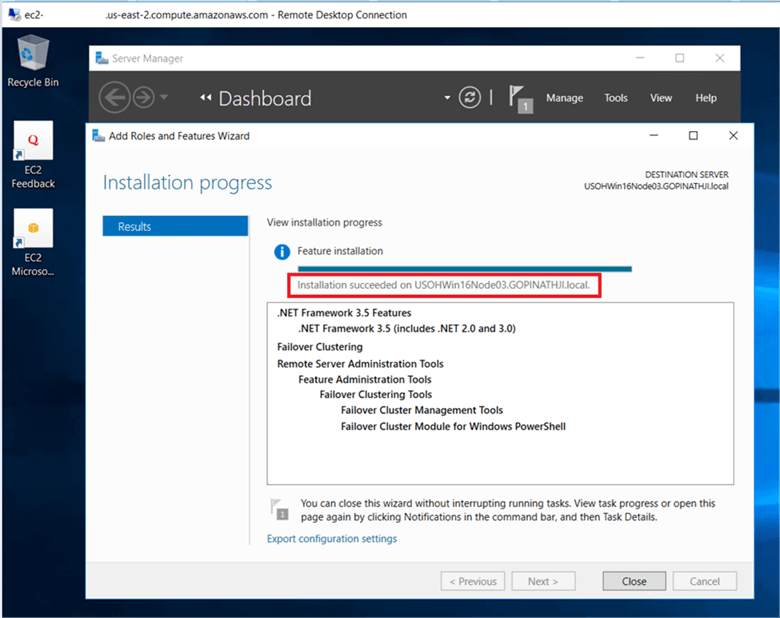
Task: Close the wizard with Close button
Action: pyautogui.click(x=634, y=581)
